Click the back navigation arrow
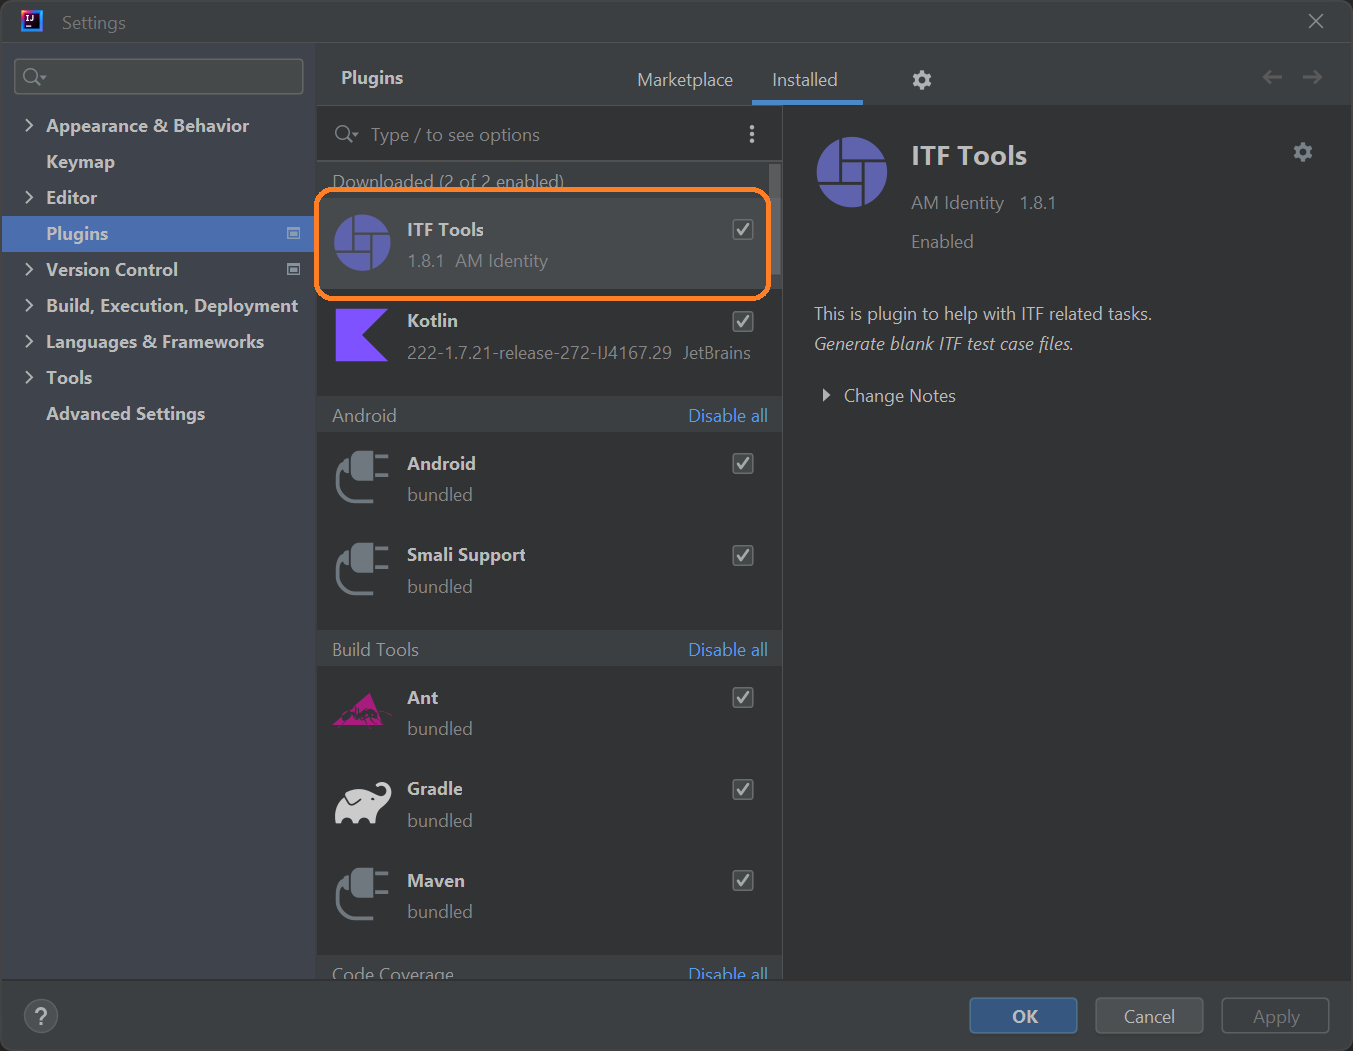This screenshot has width=1353, height=1051. tap(1272, 77)
